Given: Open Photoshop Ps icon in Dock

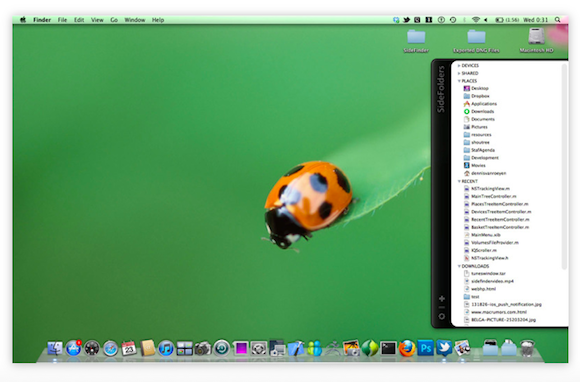Looking at the screenshot, I should pos(425,348).
